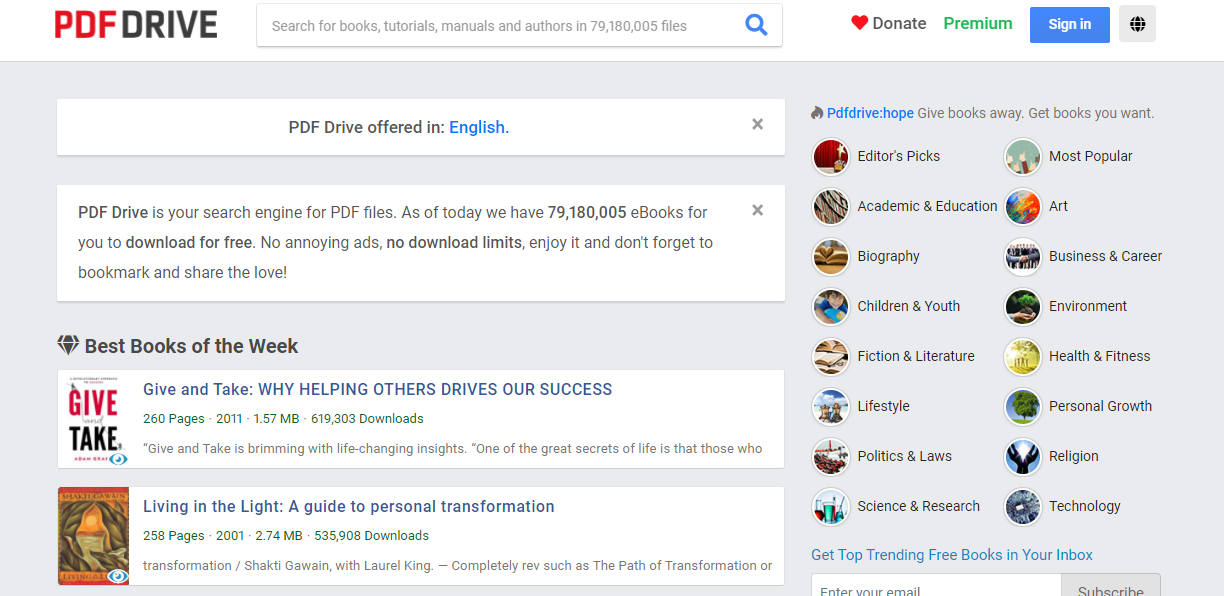Click the search magnifier icon

point(756,25)
